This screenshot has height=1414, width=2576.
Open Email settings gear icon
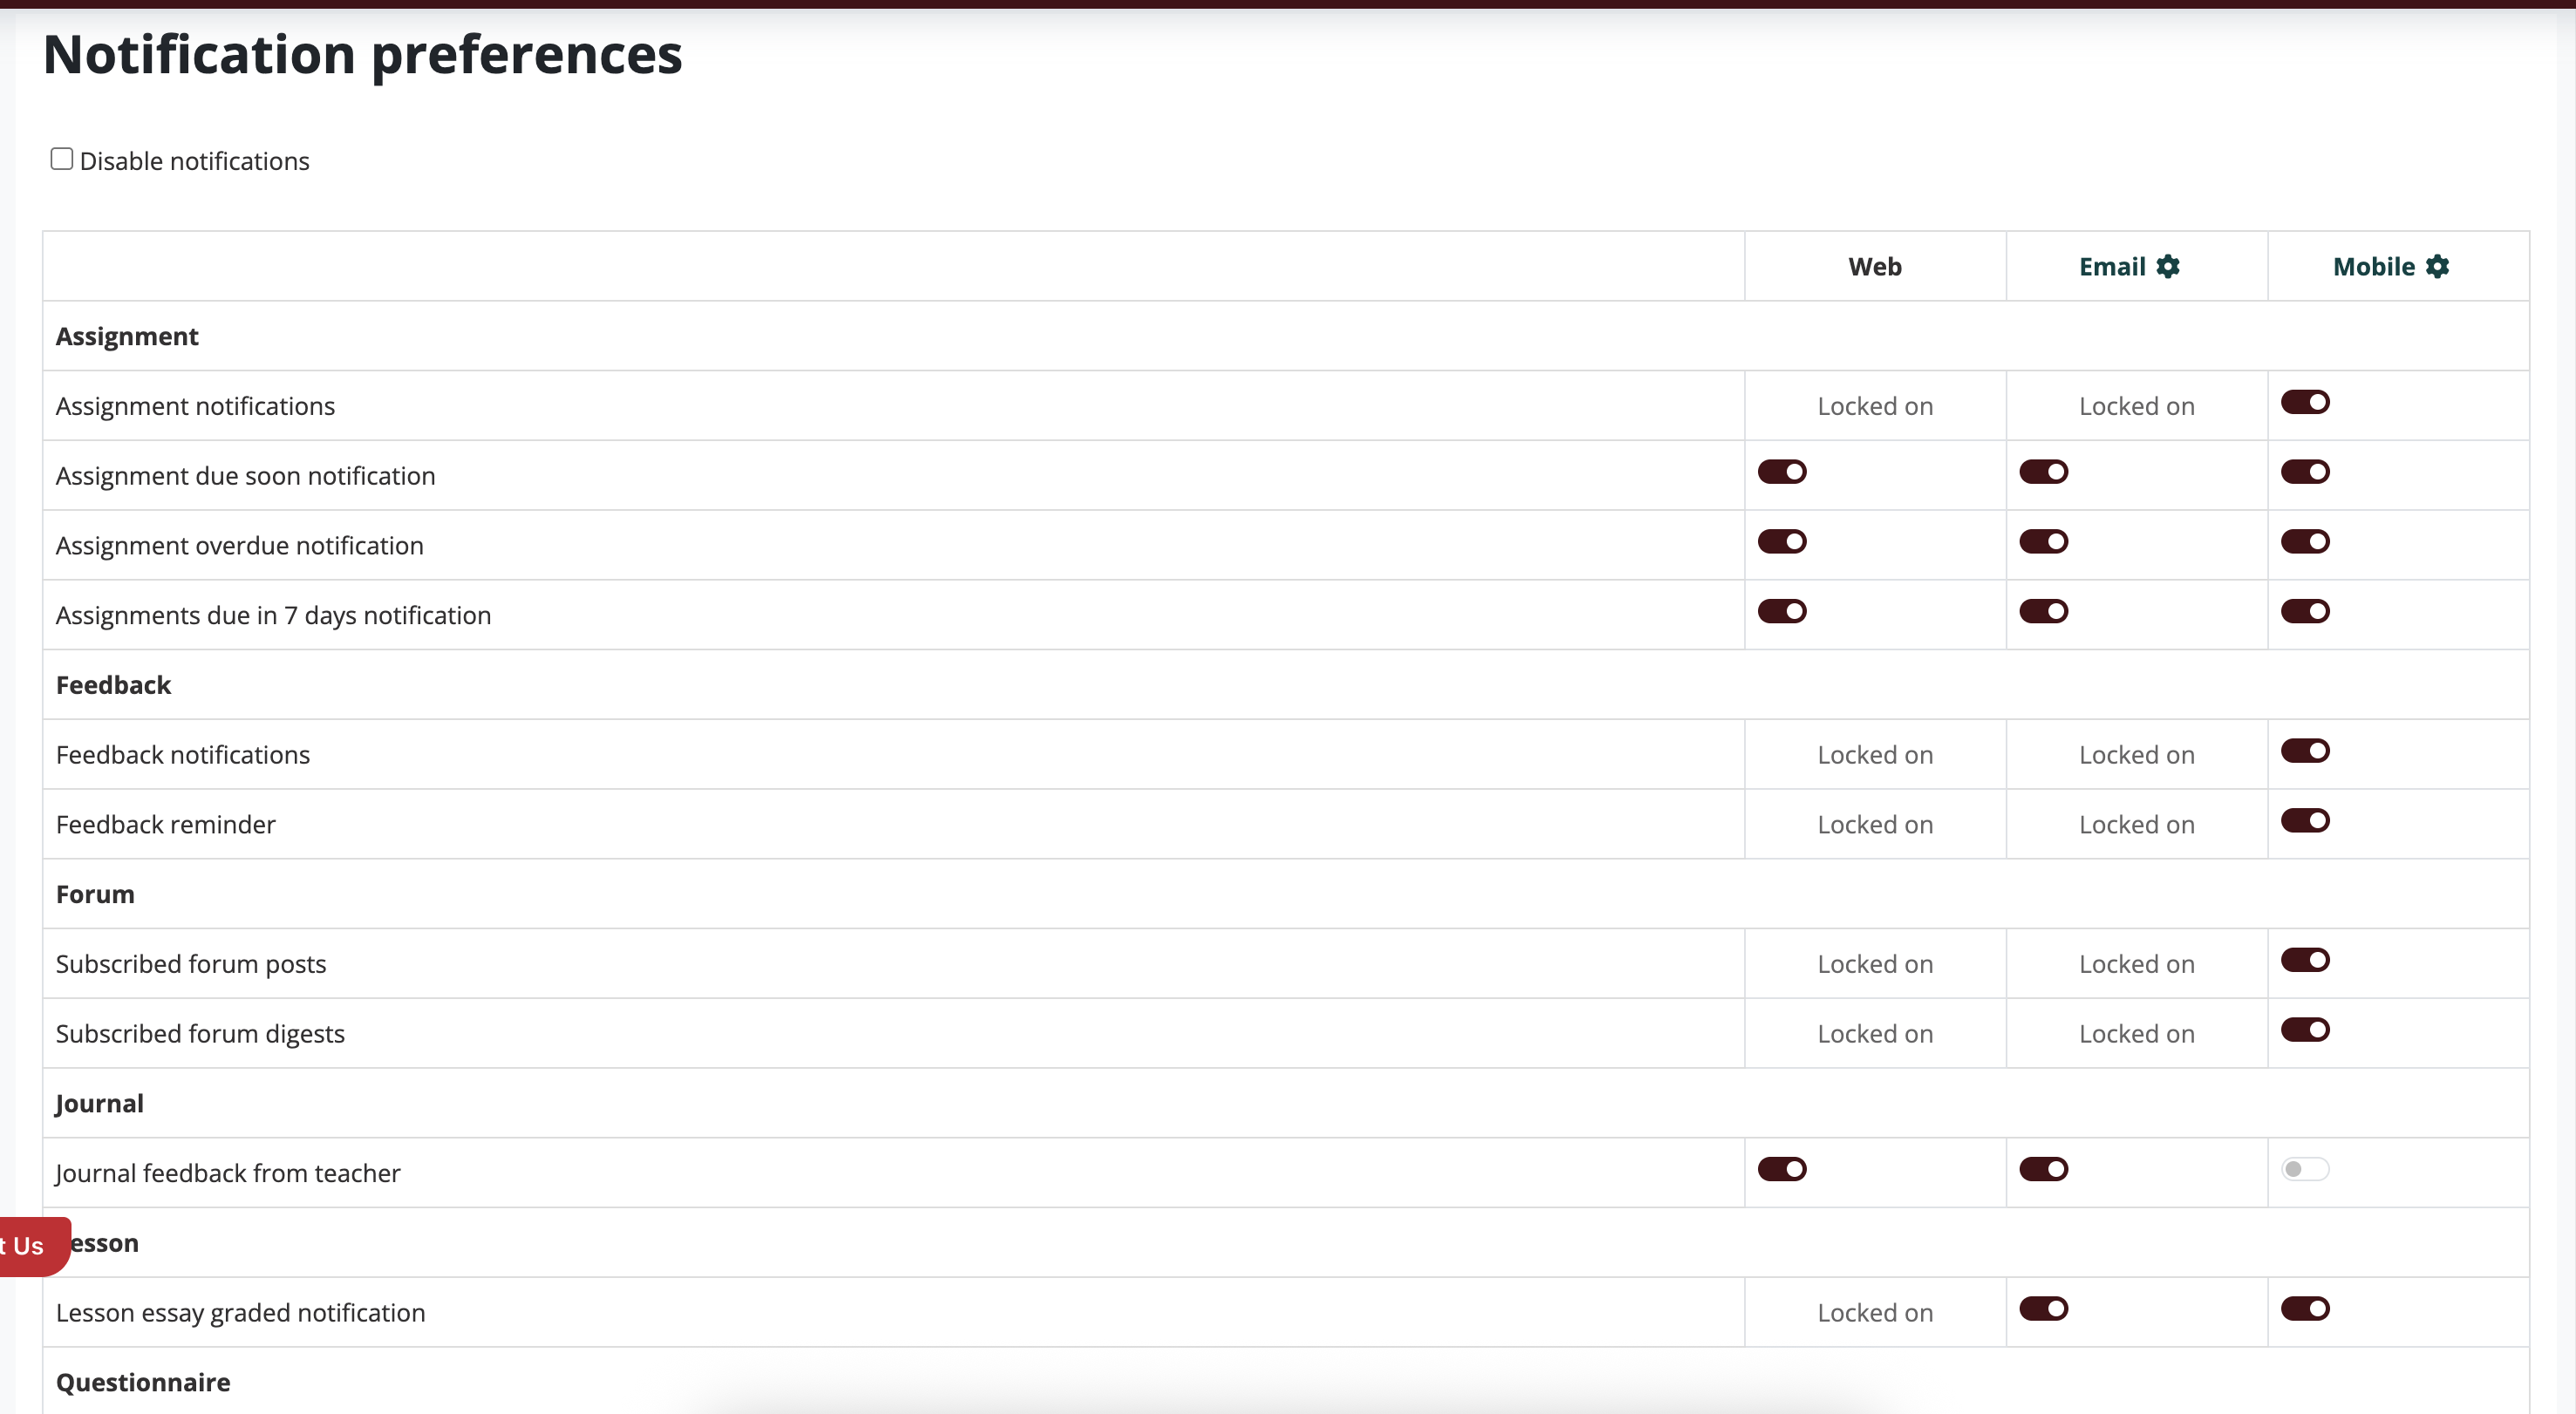click(x=2167, y=266)
